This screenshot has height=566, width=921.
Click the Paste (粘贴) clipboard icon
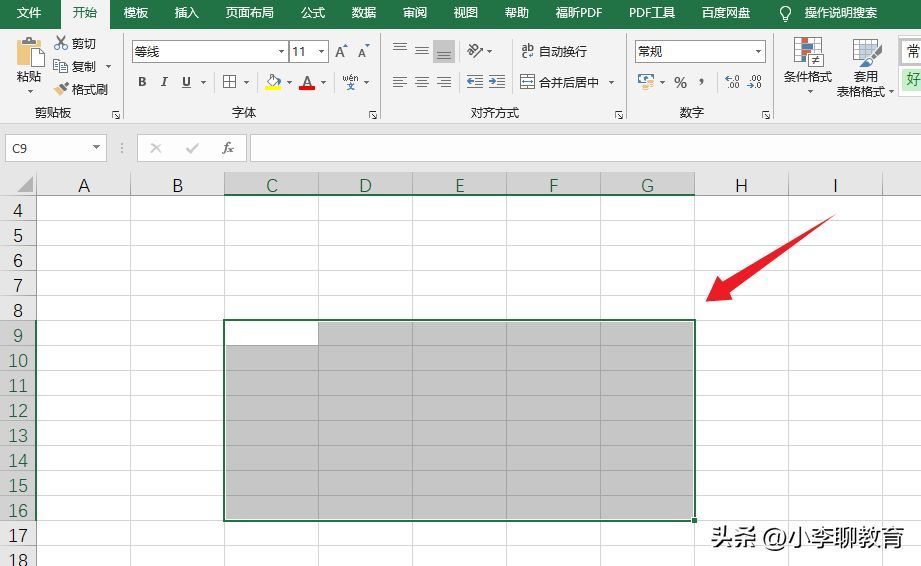[29, 52]
